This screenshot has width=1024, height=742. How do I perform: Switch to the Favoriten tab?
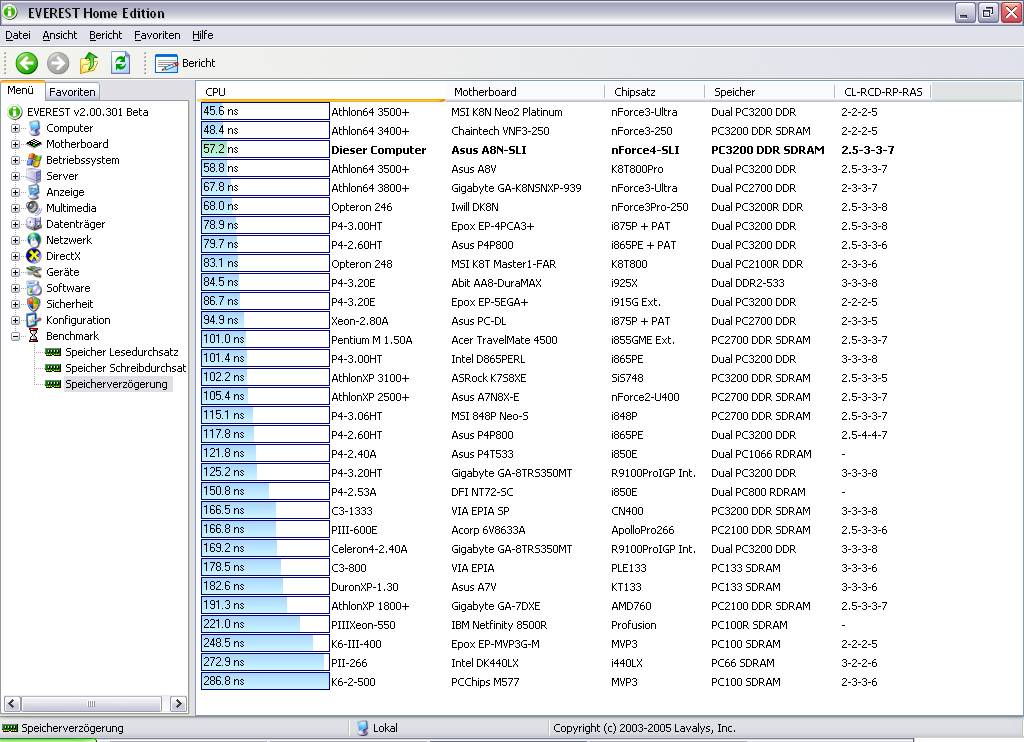click(72, 91)
